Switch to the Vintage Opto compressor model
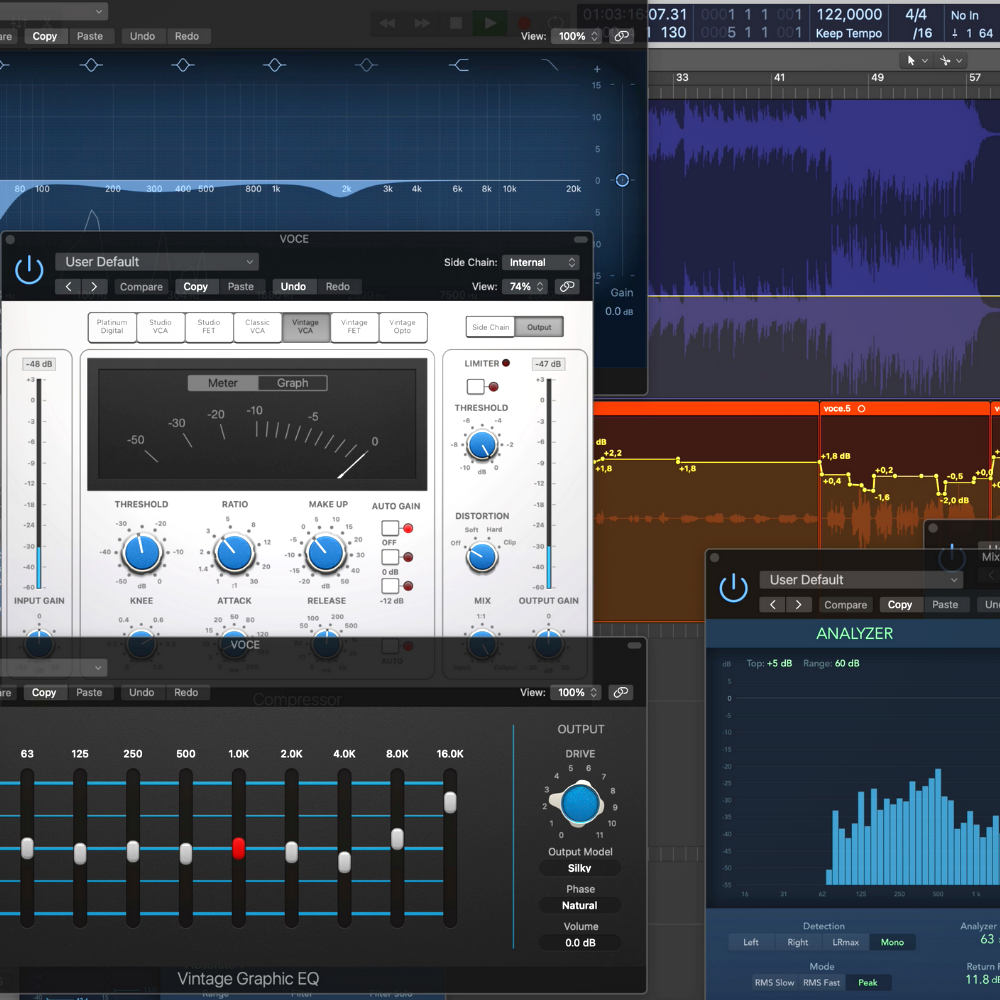This screenshot has height=1000, width=1000. [x=402, y=327]
